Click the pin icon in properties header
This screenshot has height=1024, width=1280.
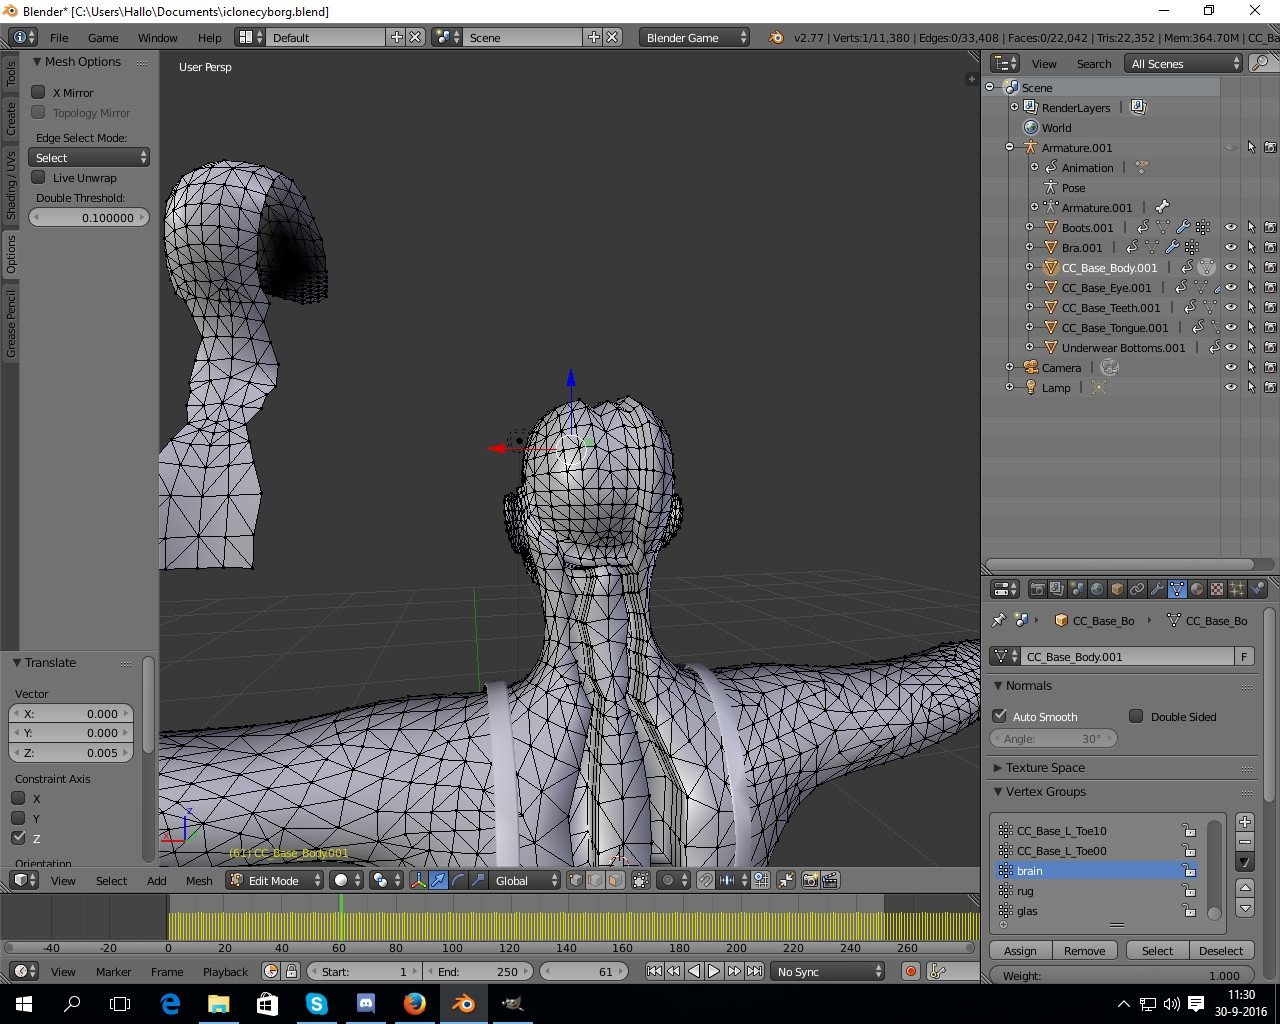pos(998,620)
